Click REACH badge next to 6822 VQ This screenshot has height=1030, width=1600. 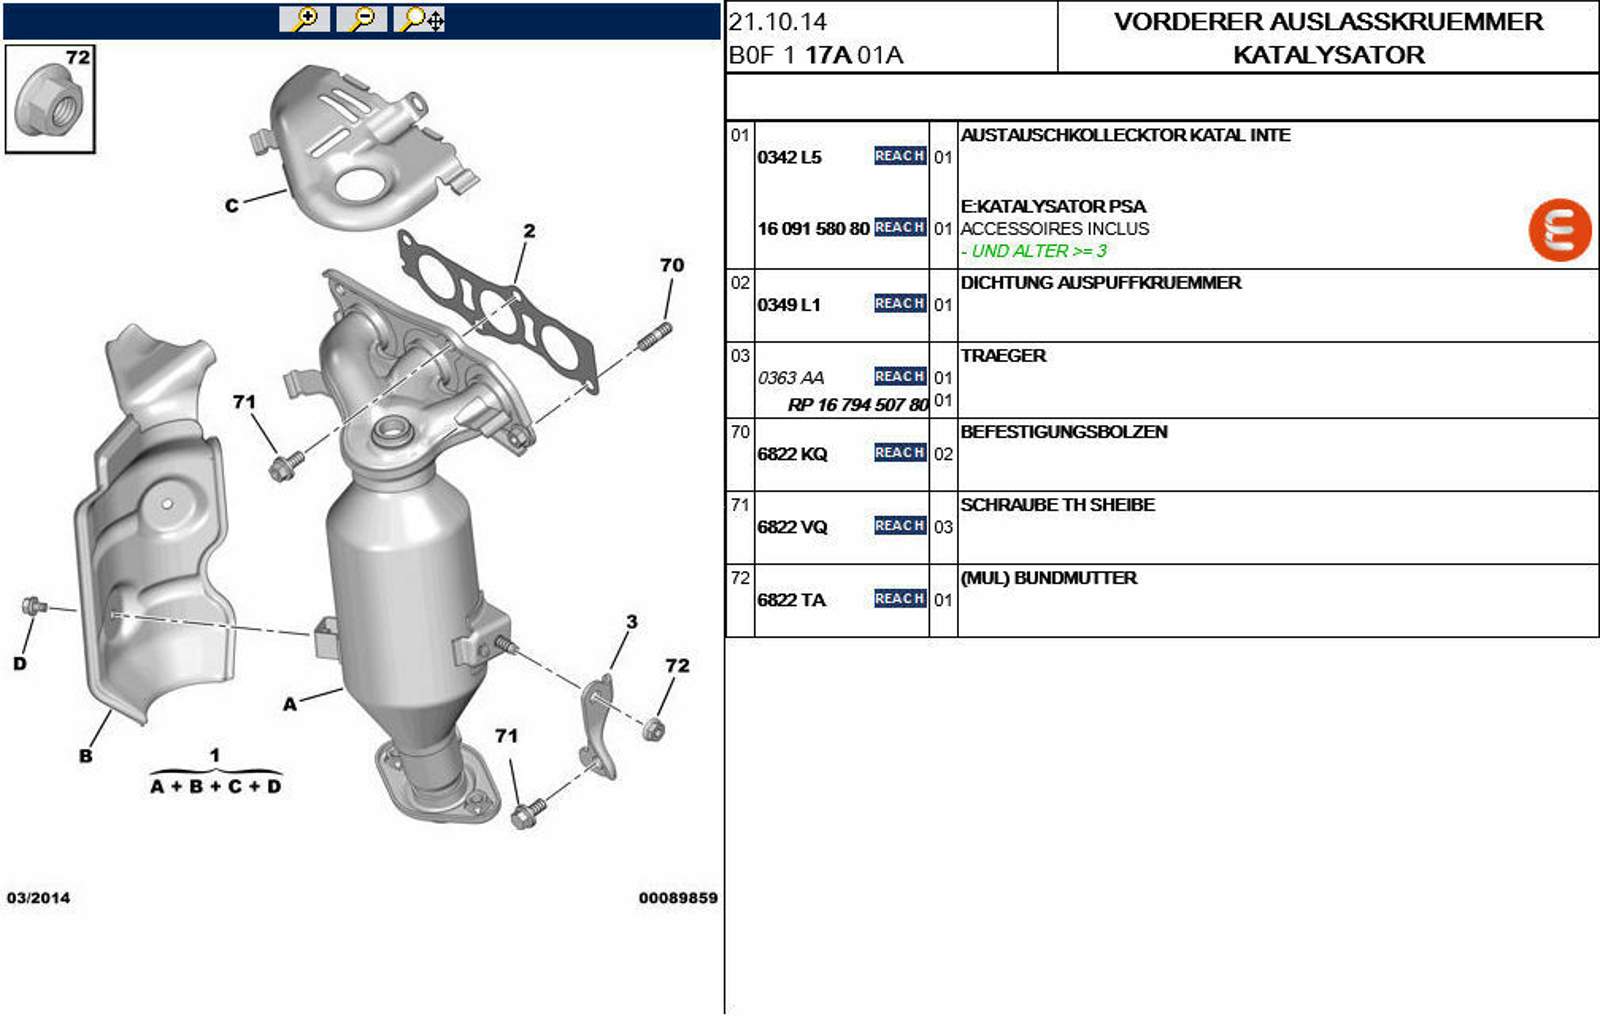tap(899, 526)
